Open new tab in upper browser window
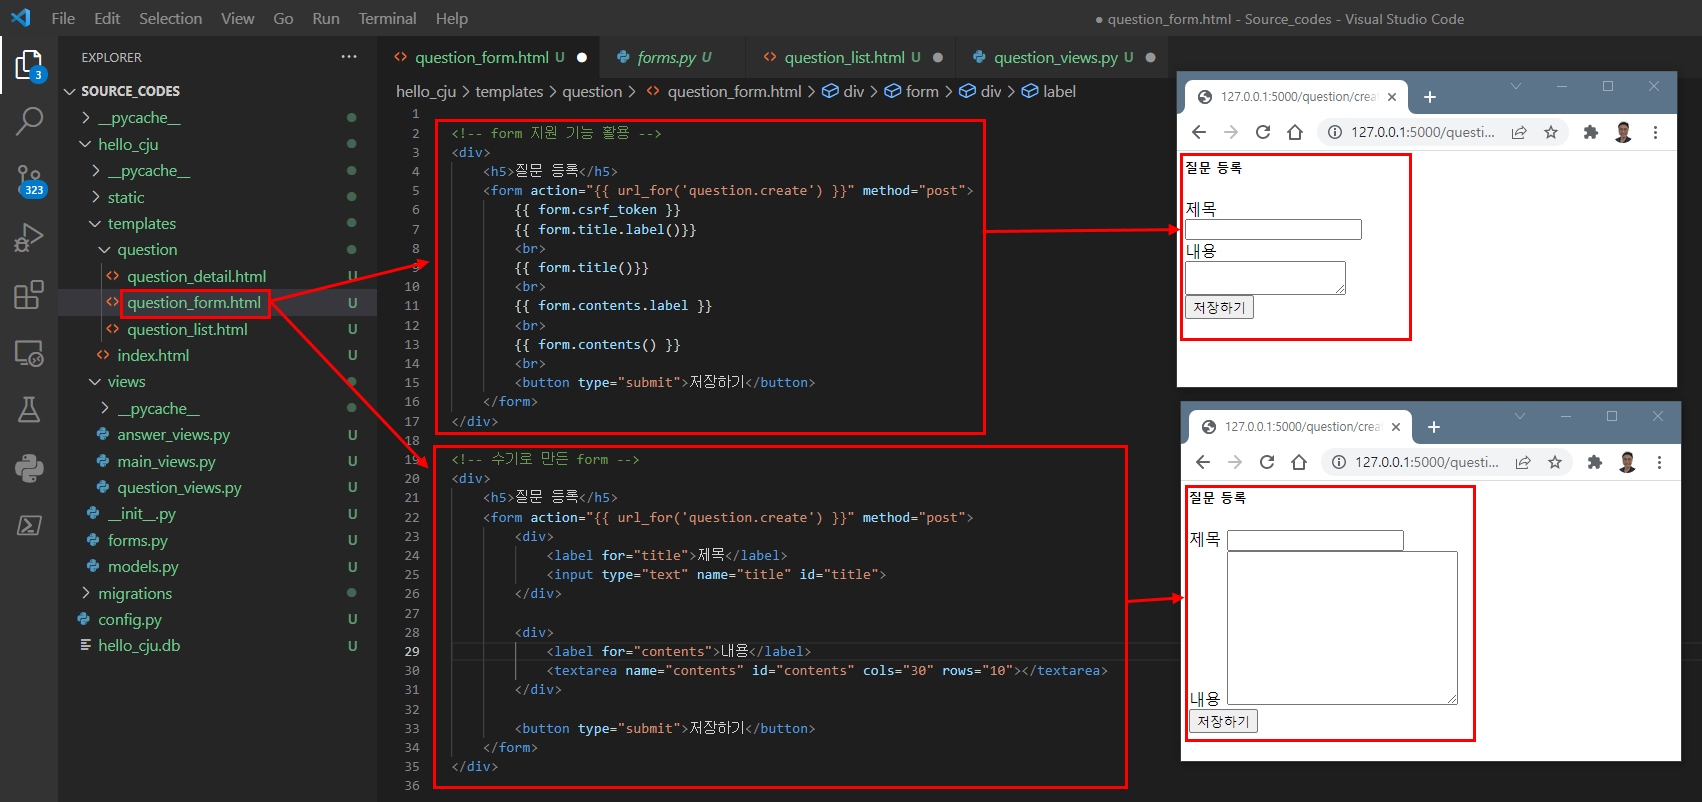The height and width of the screenshot is (802, 1702). pyautogui.click(x=1430, y=97)
